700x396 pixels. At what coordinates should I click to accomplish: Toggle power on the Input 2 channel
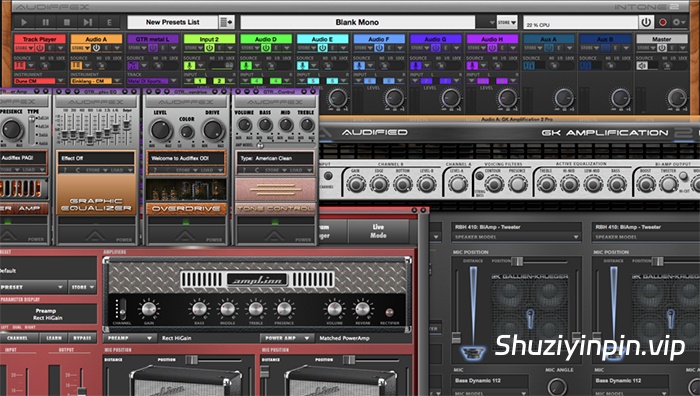[x=209, y=48]
